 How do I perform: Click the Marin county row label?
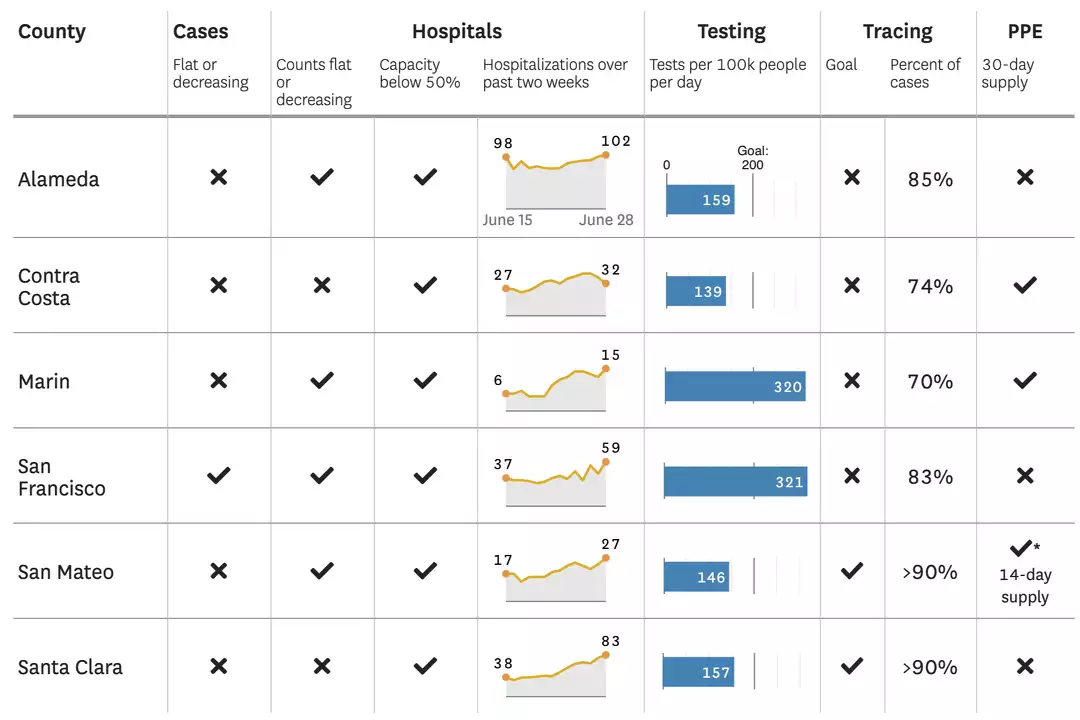(44, 382)
